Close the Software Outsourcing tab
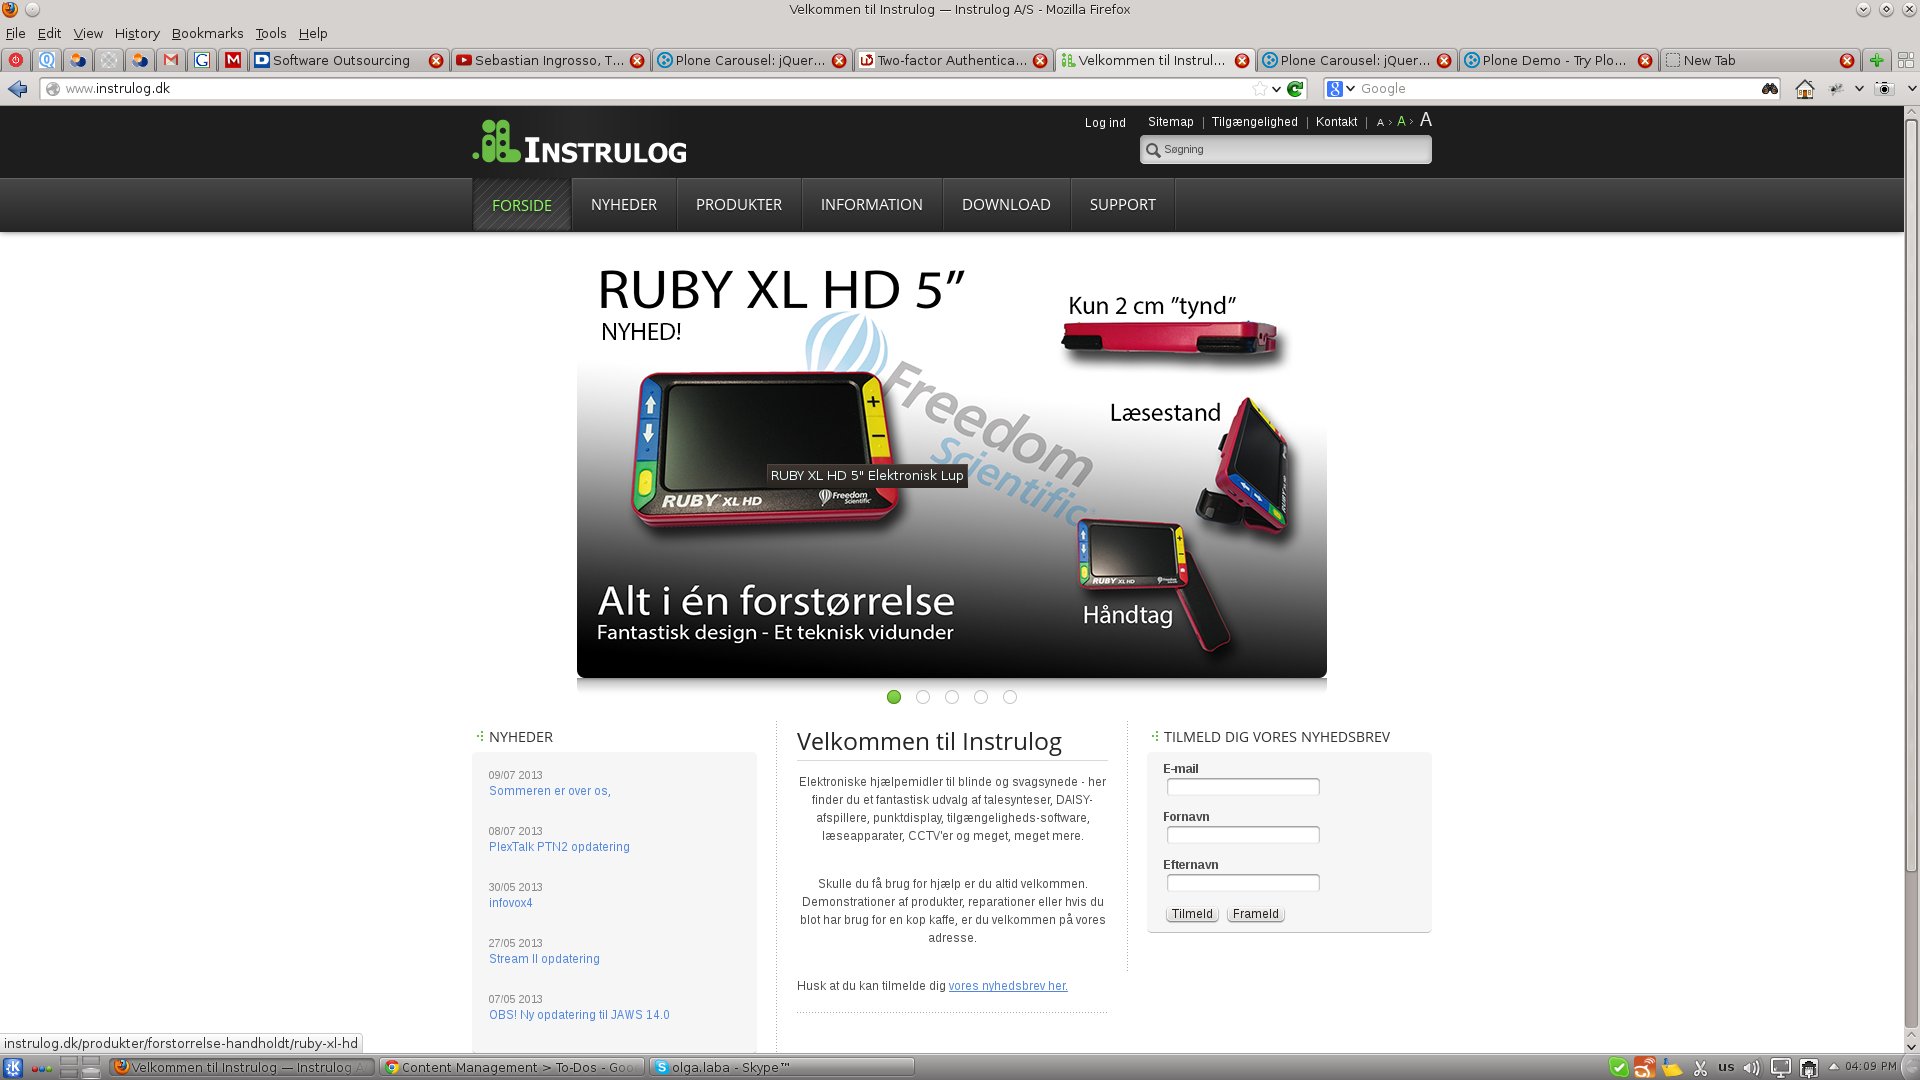The width and height of the screenshot is (1920, 1080). click(436, 61)
